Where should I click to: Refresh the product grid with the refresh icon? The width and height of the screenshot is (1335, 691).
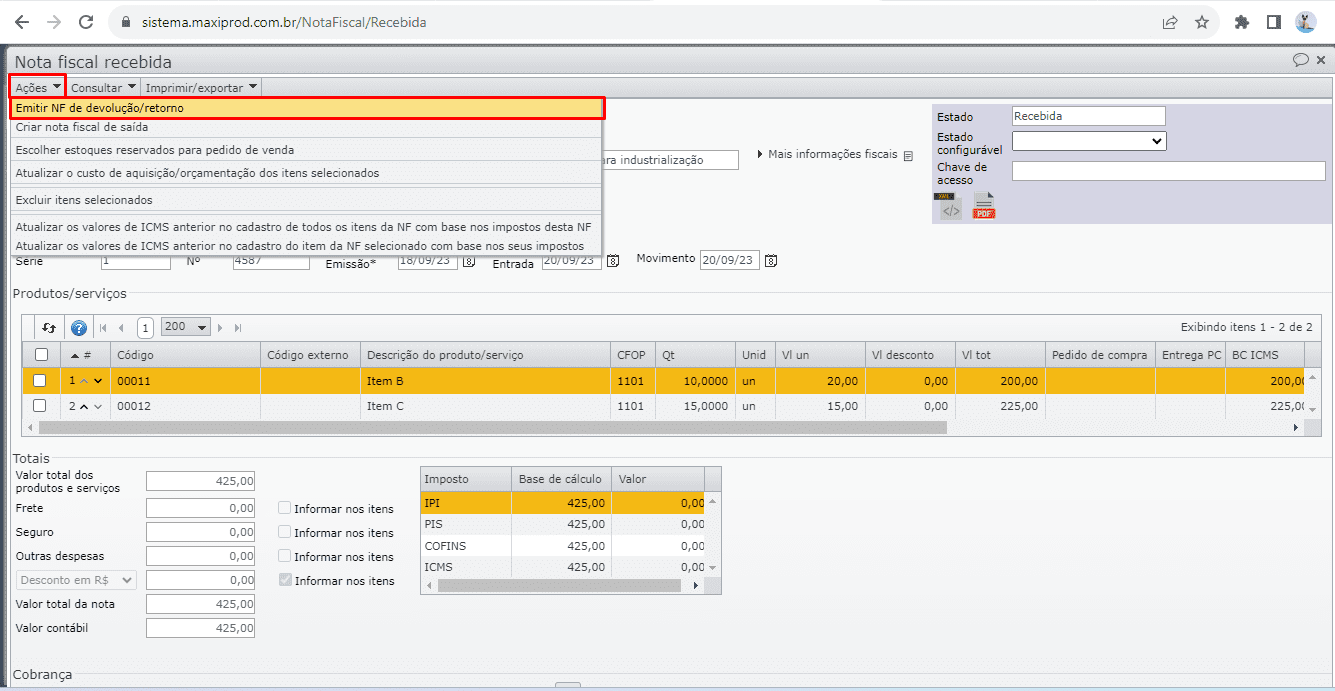pos(49,327)
